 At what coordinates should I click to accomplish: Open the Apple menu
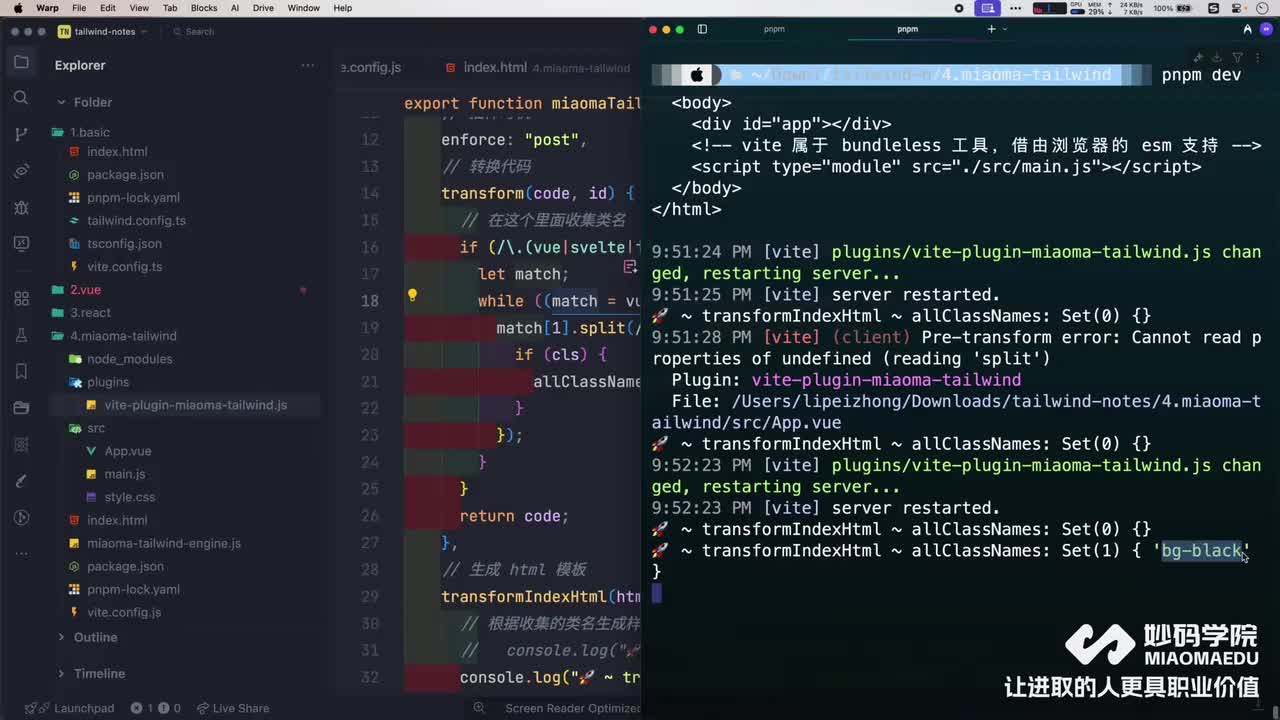[x=17, y=8]
